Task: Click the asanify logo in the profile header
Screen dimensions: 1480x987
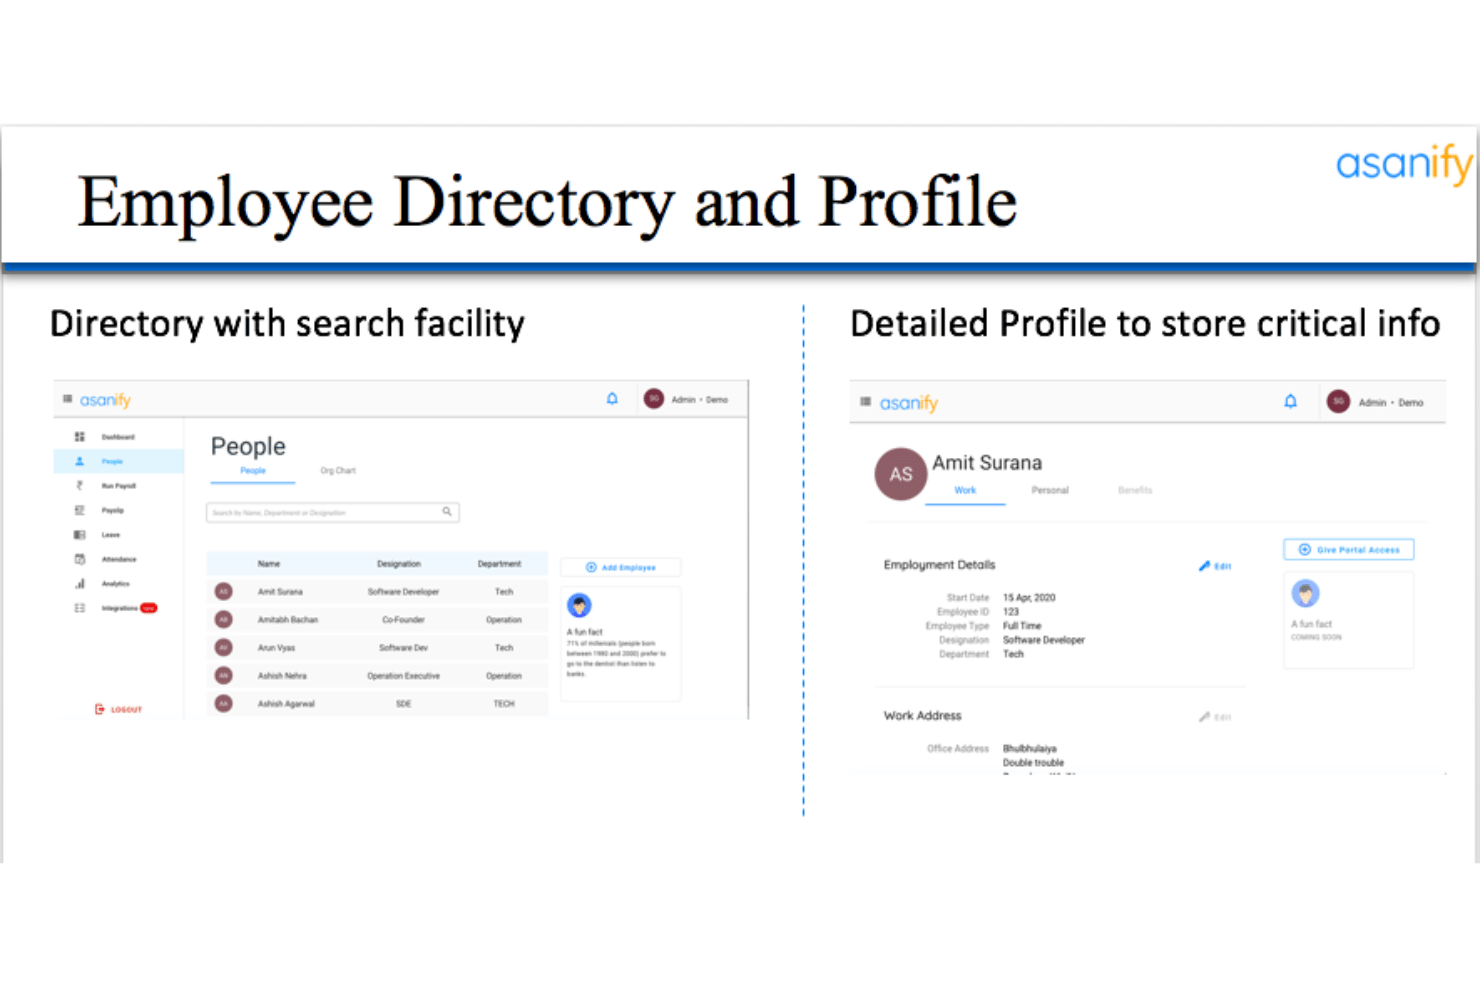Action: pos(909,403)
